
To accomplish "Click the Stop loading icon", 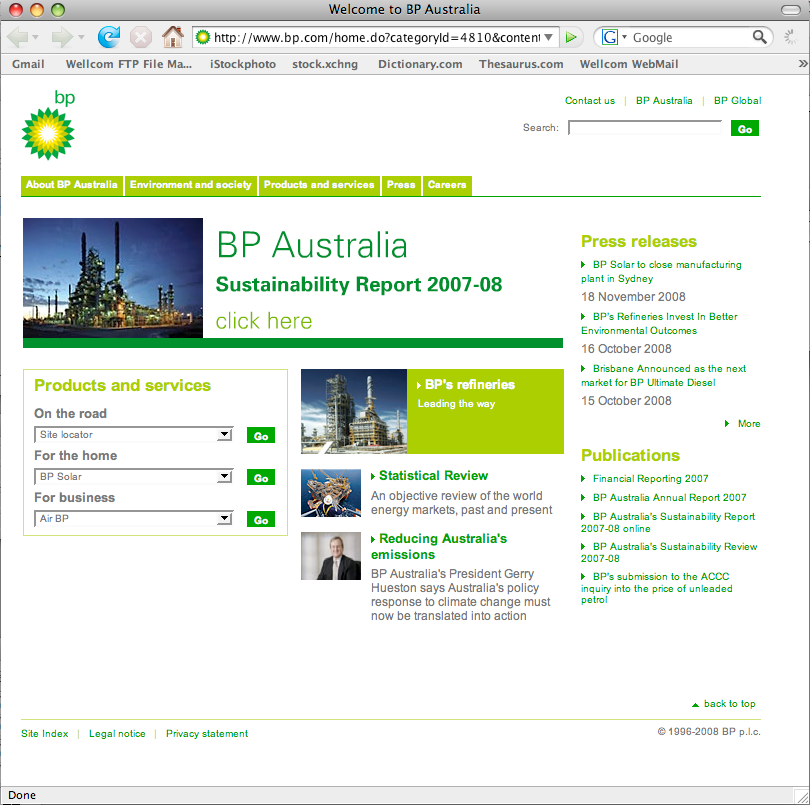I will tap(141, 37).
